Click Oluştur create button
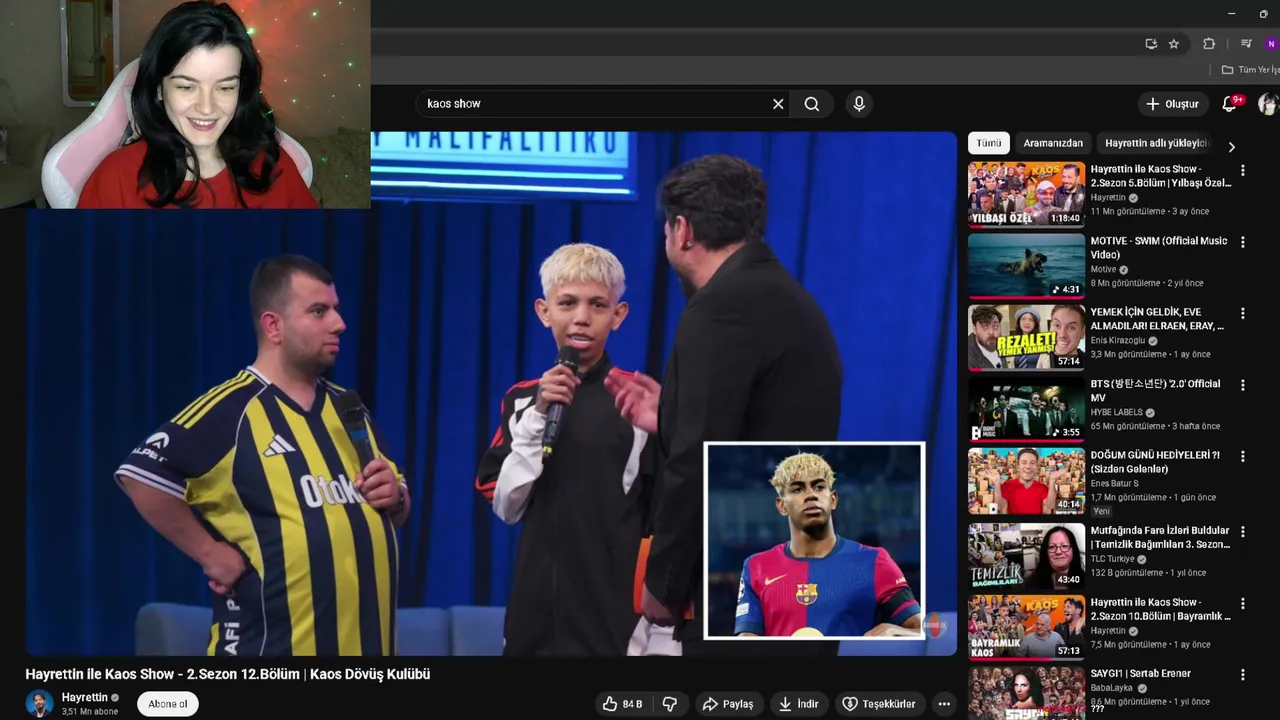 [x=1172, y=104]
